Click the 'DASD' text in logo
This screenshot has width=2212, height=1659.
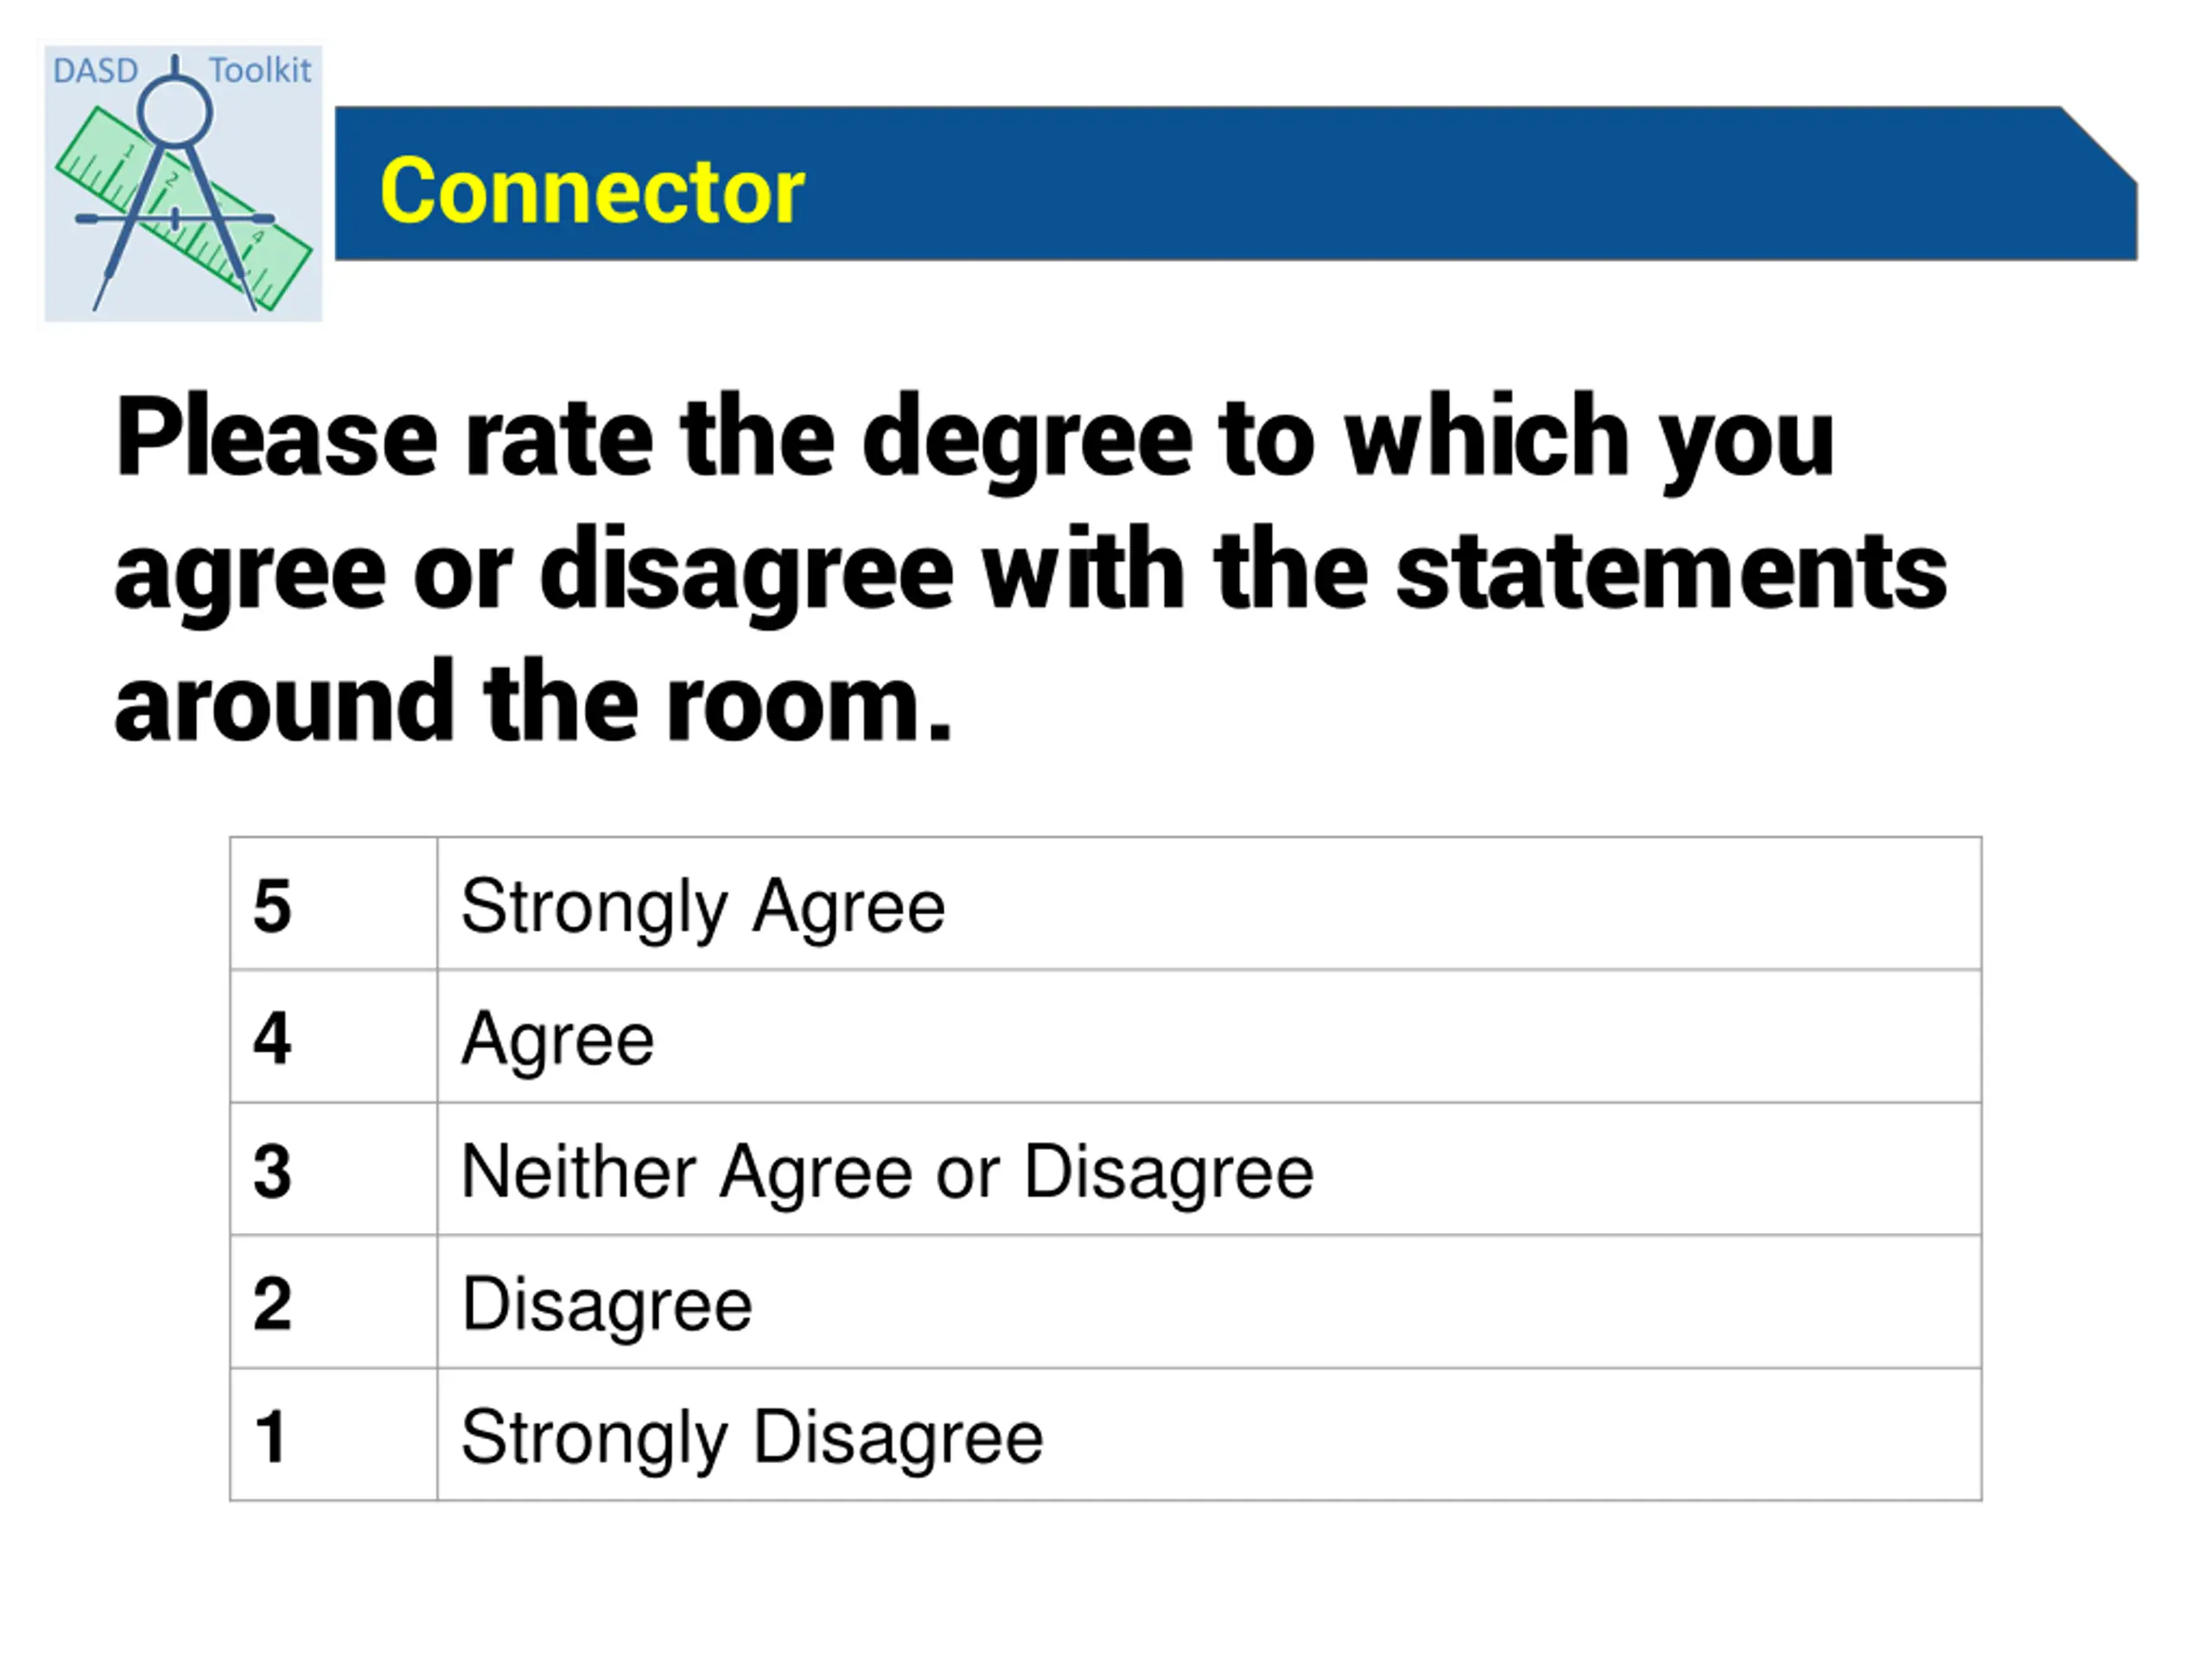point(95,71)
